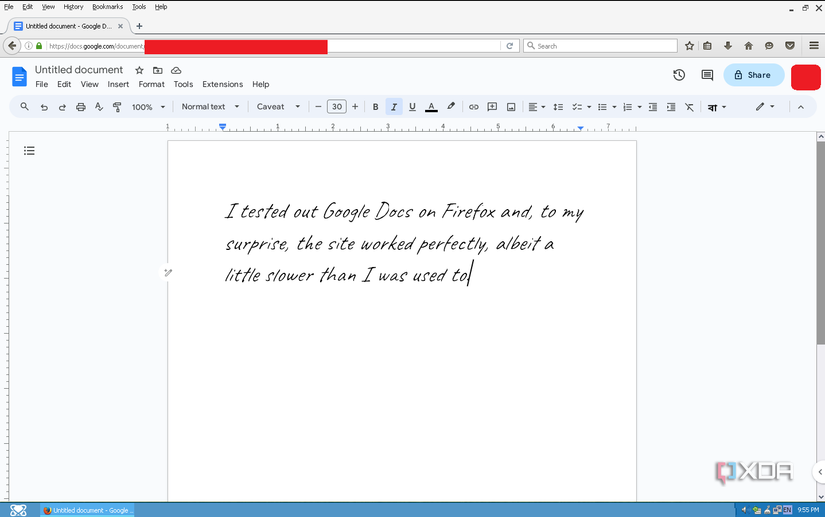
Task: Open the comment history panel
Action: [x=707, y=75]
